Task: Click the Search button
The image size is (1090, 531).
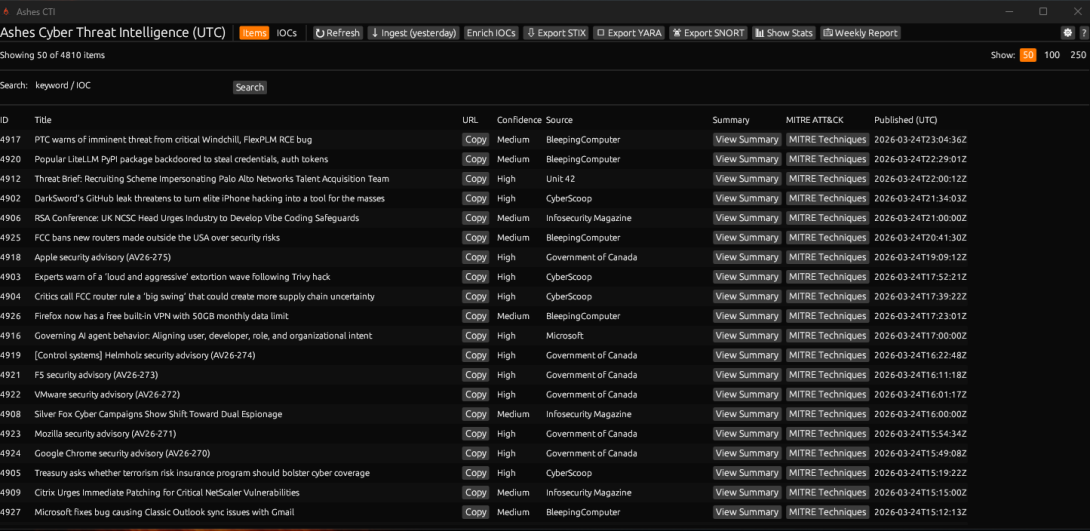Action: (250, 87)
